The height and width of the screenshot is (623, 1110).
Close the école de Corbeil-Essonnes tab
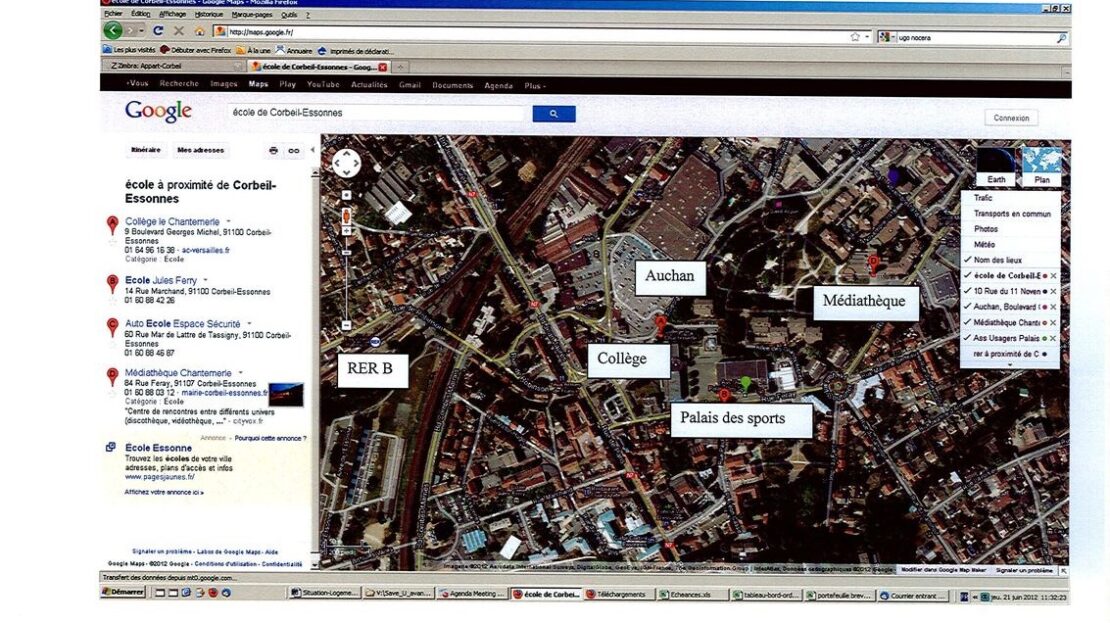coord(383,67)
